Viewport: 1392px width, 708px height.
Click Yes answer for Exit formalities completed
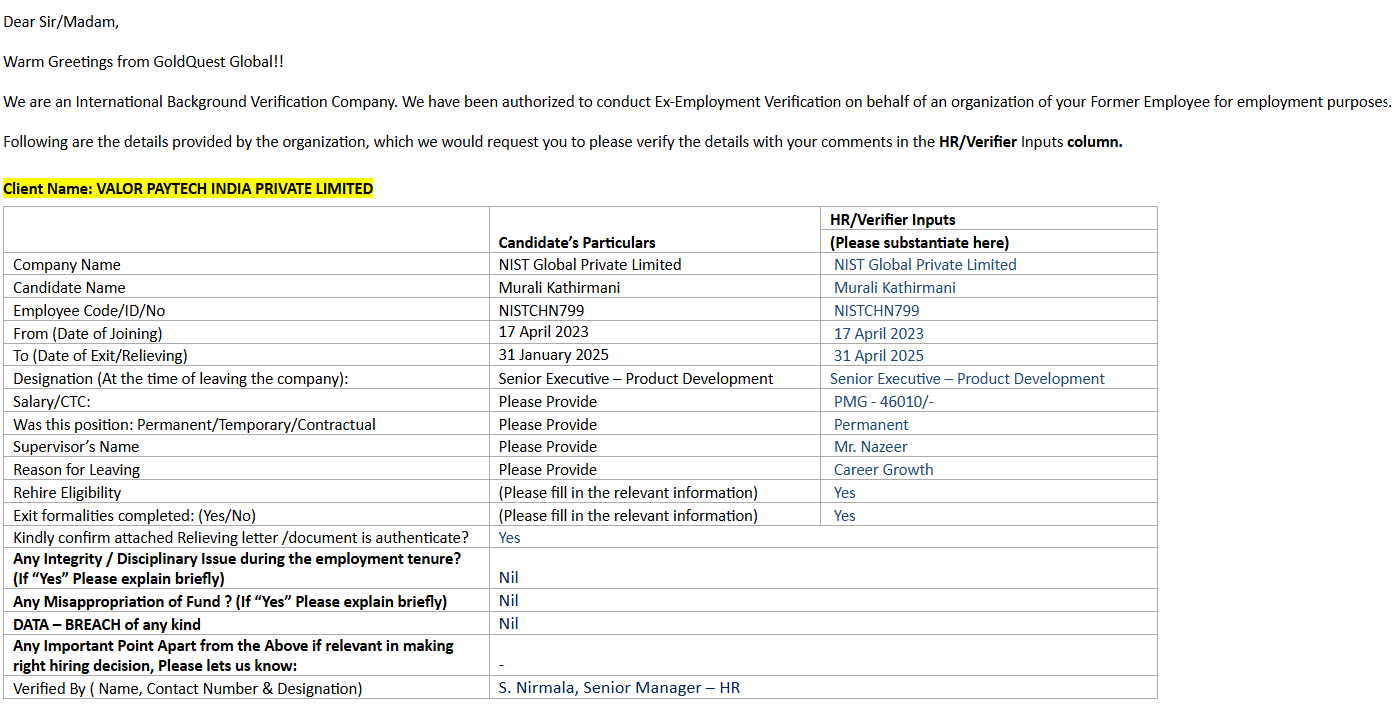pyautogui.click(x=845, y=516)
